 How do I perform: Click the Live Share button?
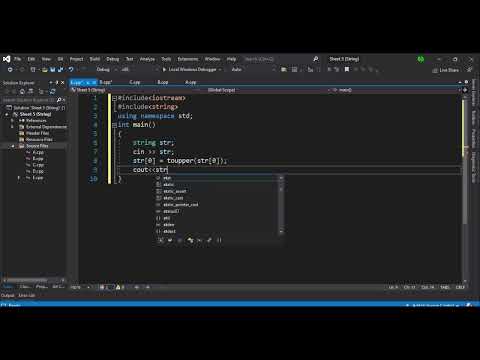(x=446, y=70)
